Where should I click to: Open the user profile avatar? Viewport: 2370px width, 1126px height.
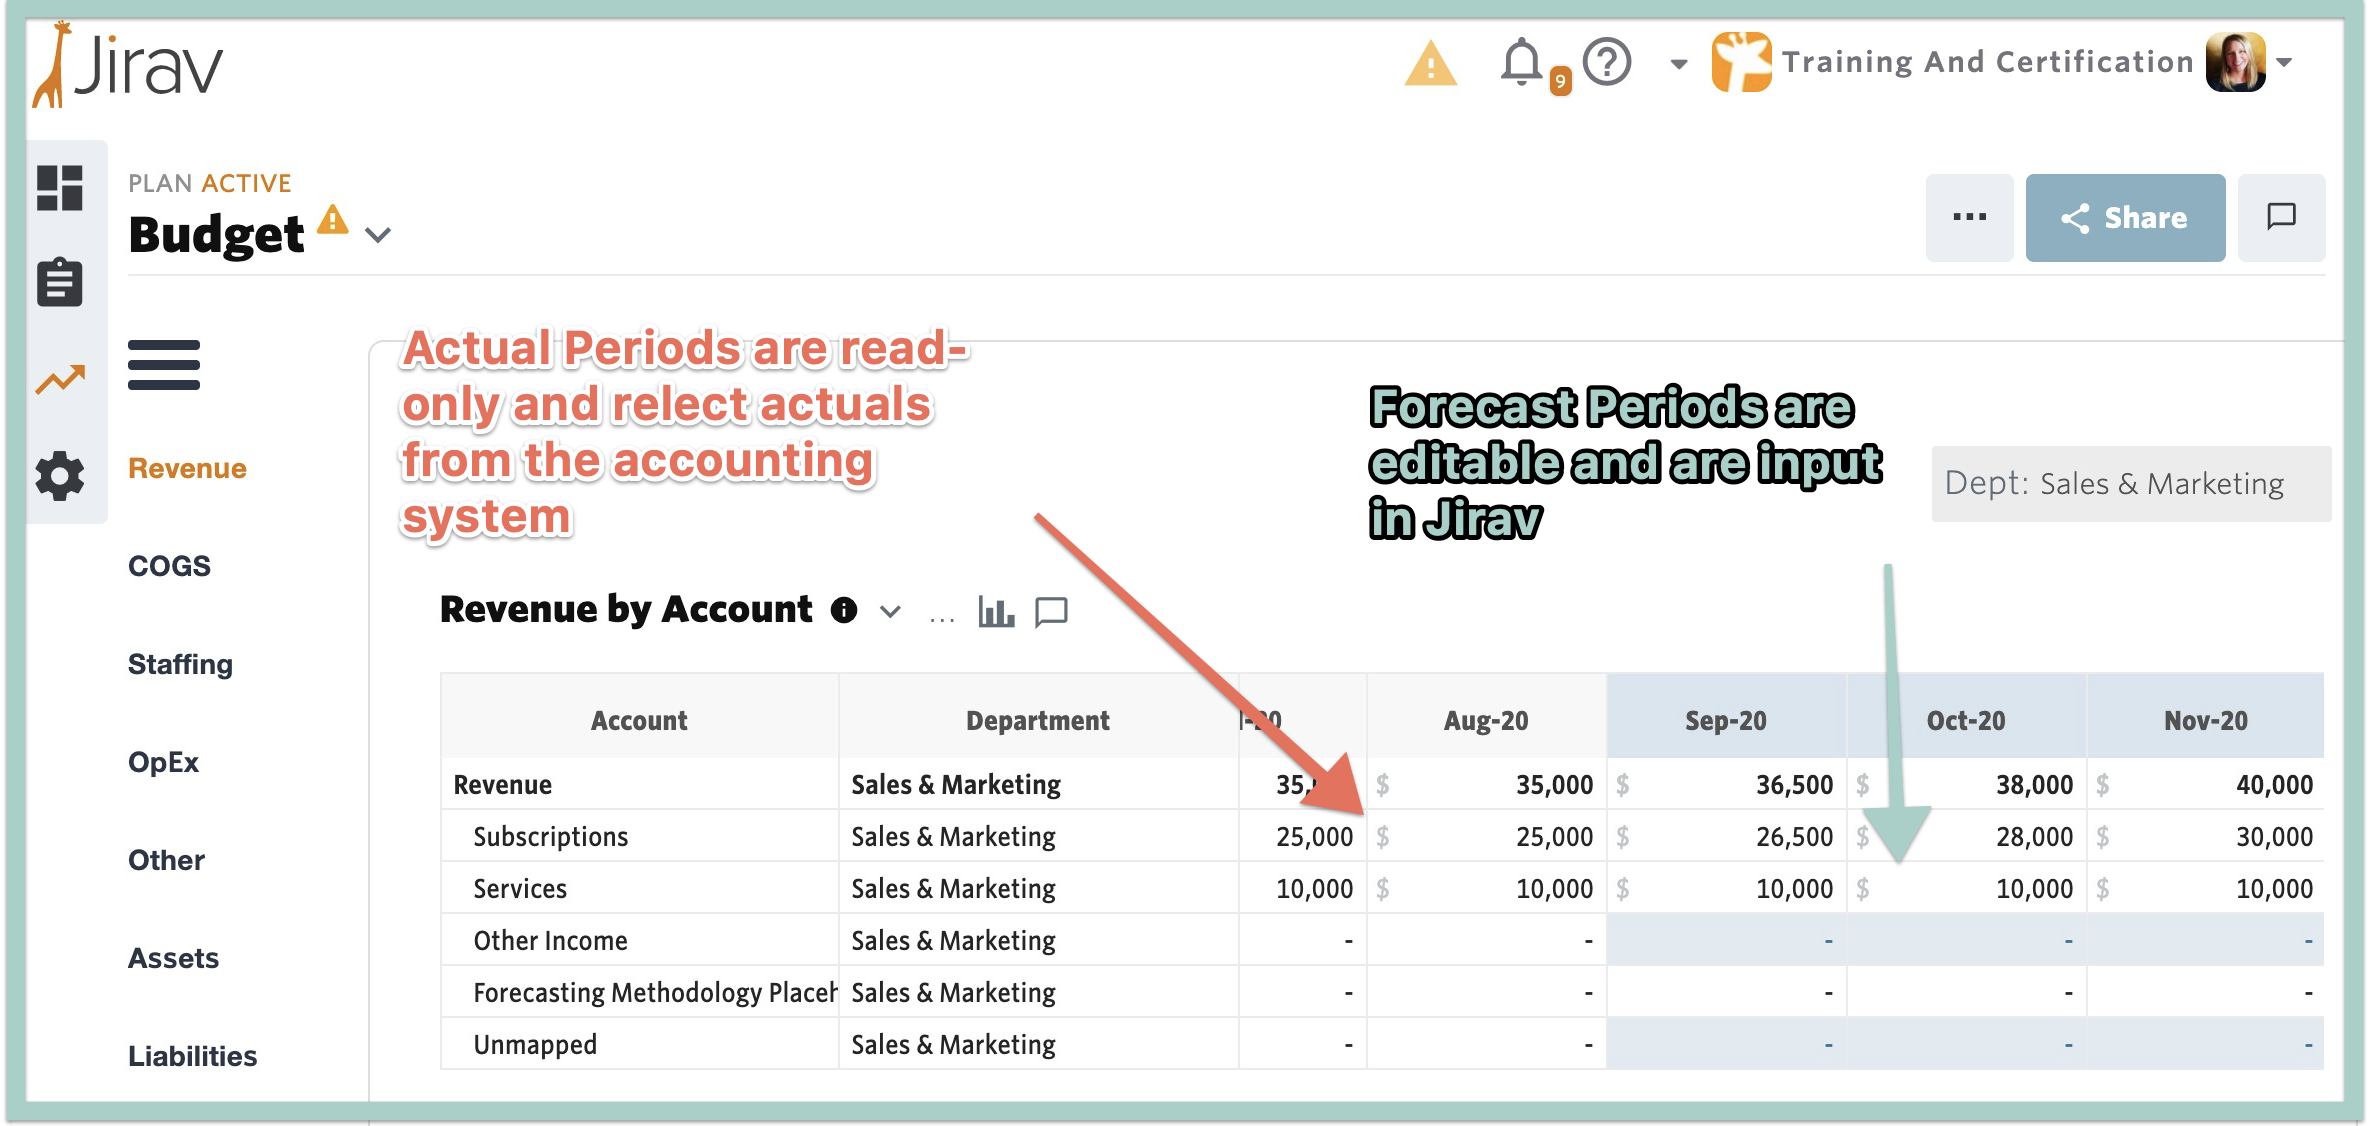2236,62
